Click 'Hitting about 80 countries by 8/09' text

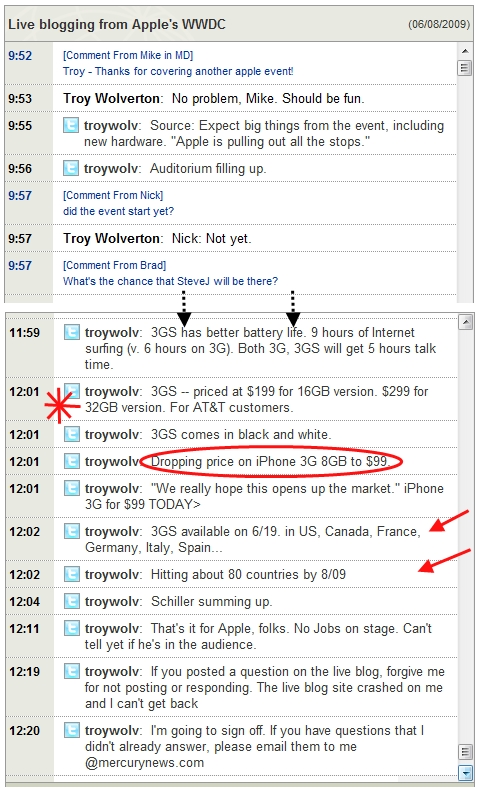pos(249,574)
